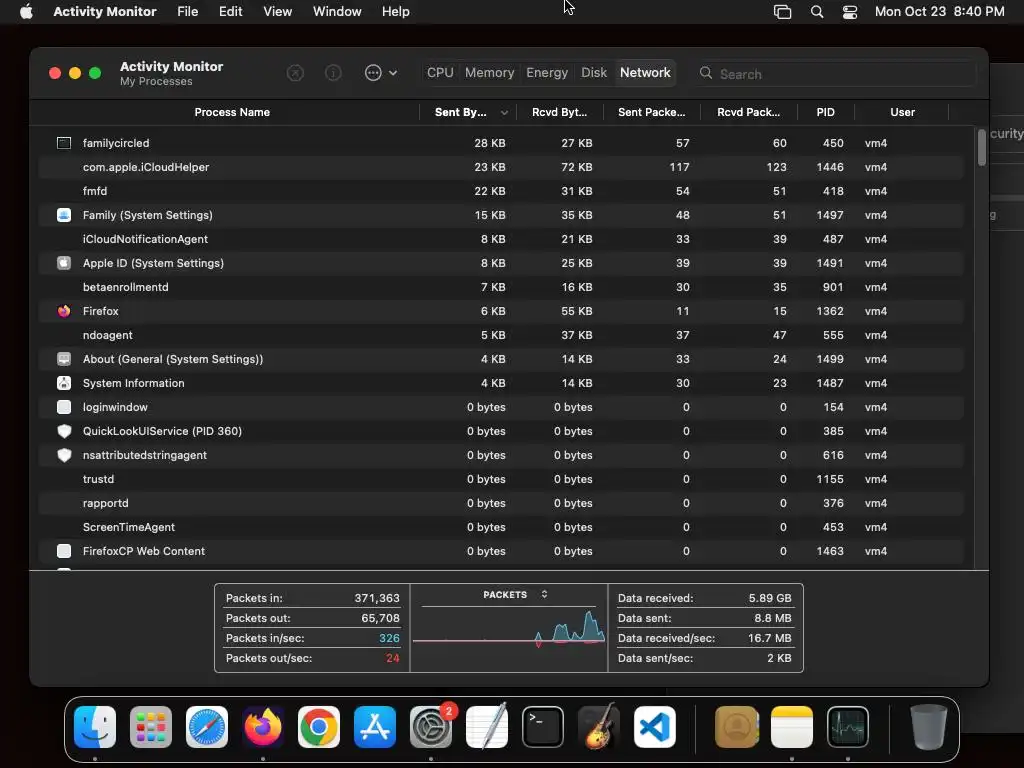Open the Window menu

[x=337, y=12]
